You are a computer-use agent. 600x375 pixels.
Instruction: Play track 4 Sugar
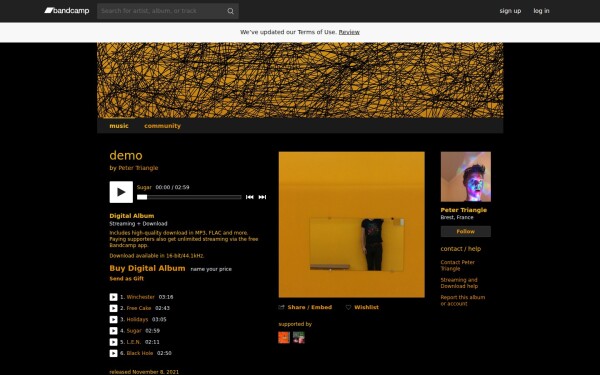[113, 331]
